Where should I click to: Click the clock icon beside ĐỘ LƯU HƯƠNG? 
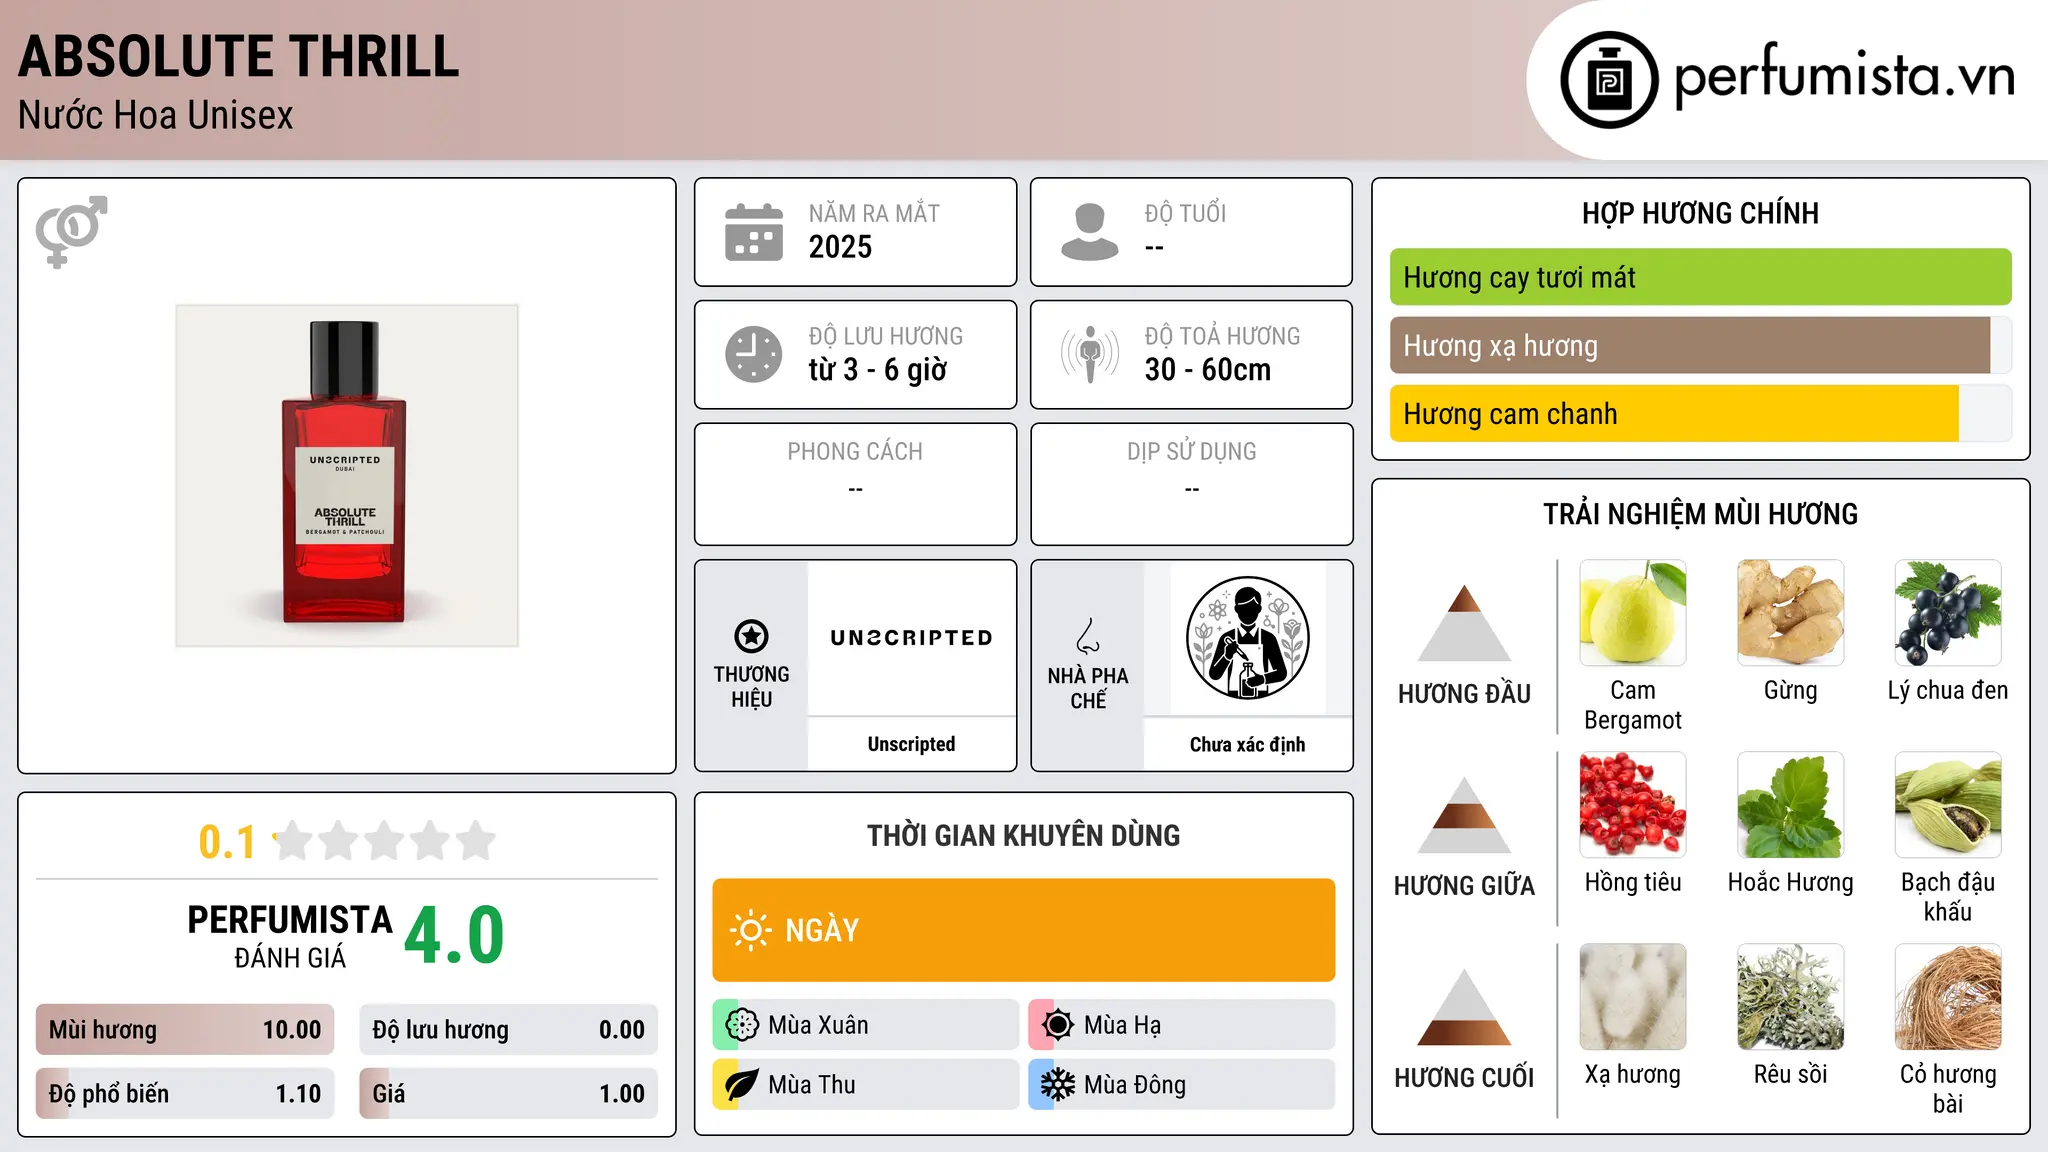pos(754,354)
